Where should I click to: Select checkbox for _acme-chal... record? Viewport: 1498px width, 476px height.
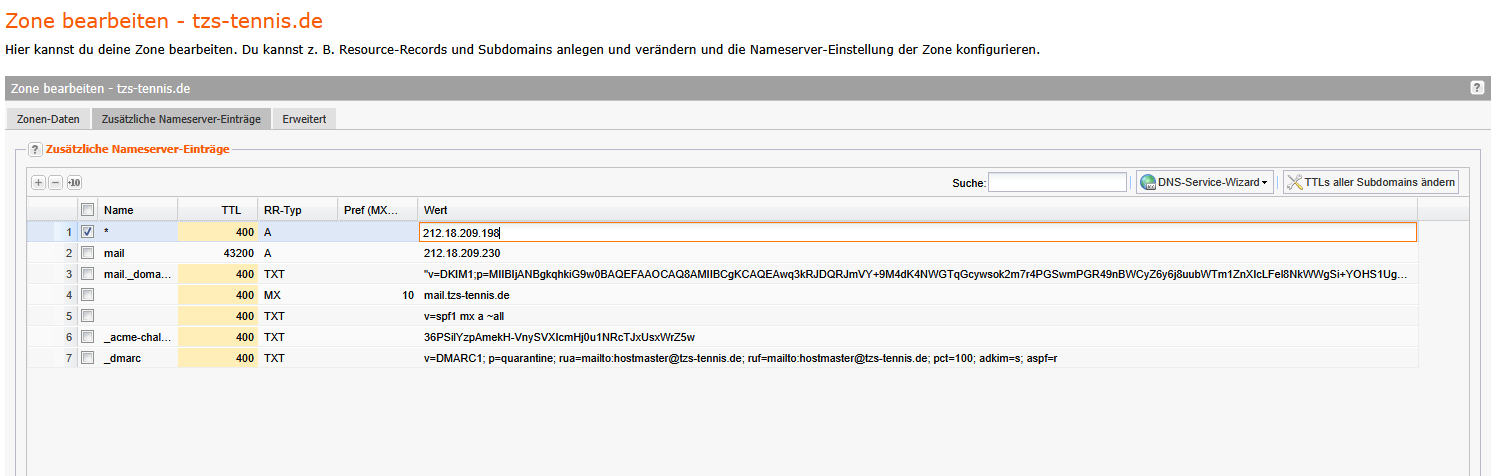click(87, 337)
